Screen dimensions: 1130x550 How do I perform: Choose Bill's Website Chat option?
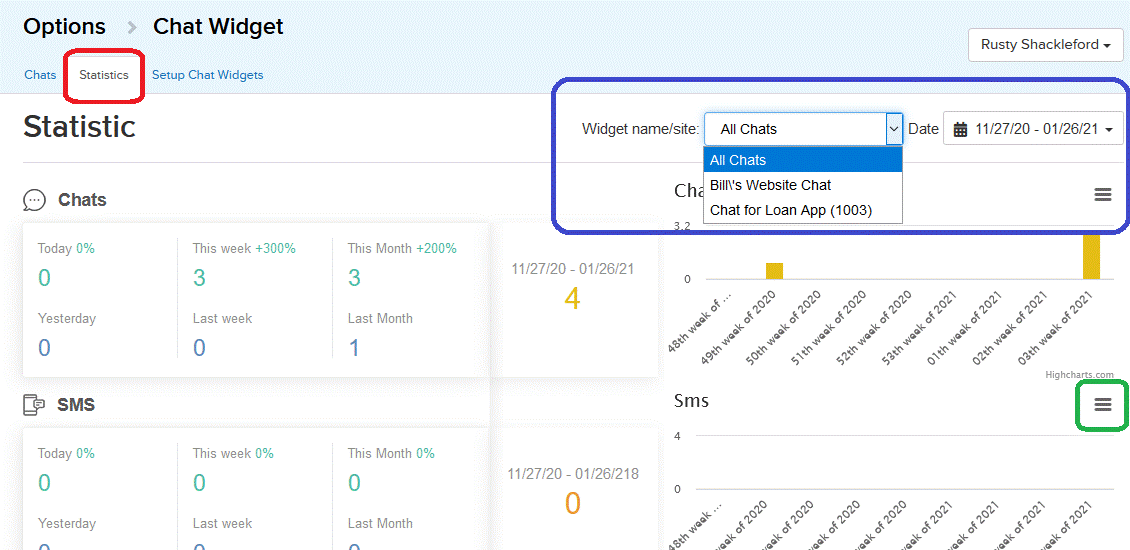(x=803, y=185)
